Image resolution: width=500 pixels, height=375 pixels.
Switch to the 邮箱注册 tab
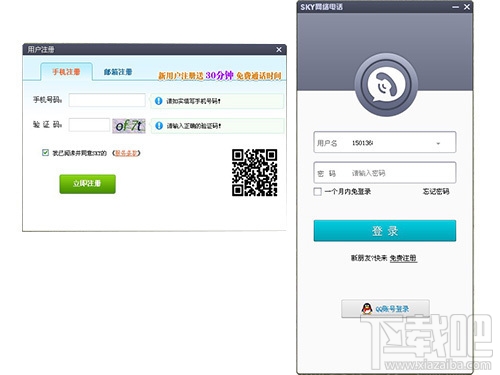click(x=118, y=72)
